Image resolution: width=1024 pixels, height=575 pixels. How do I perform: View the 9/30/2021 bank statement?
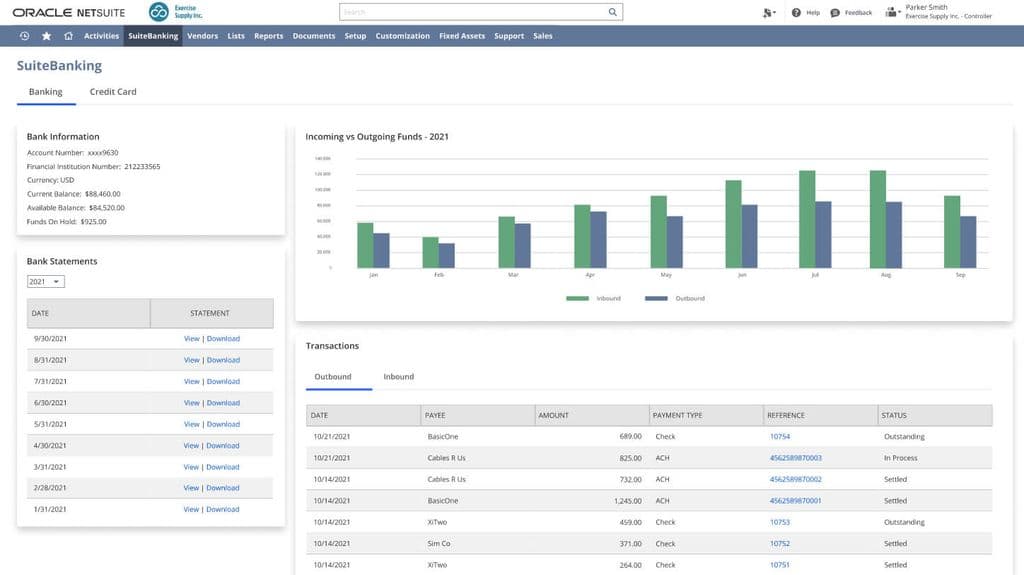[191, 339]
